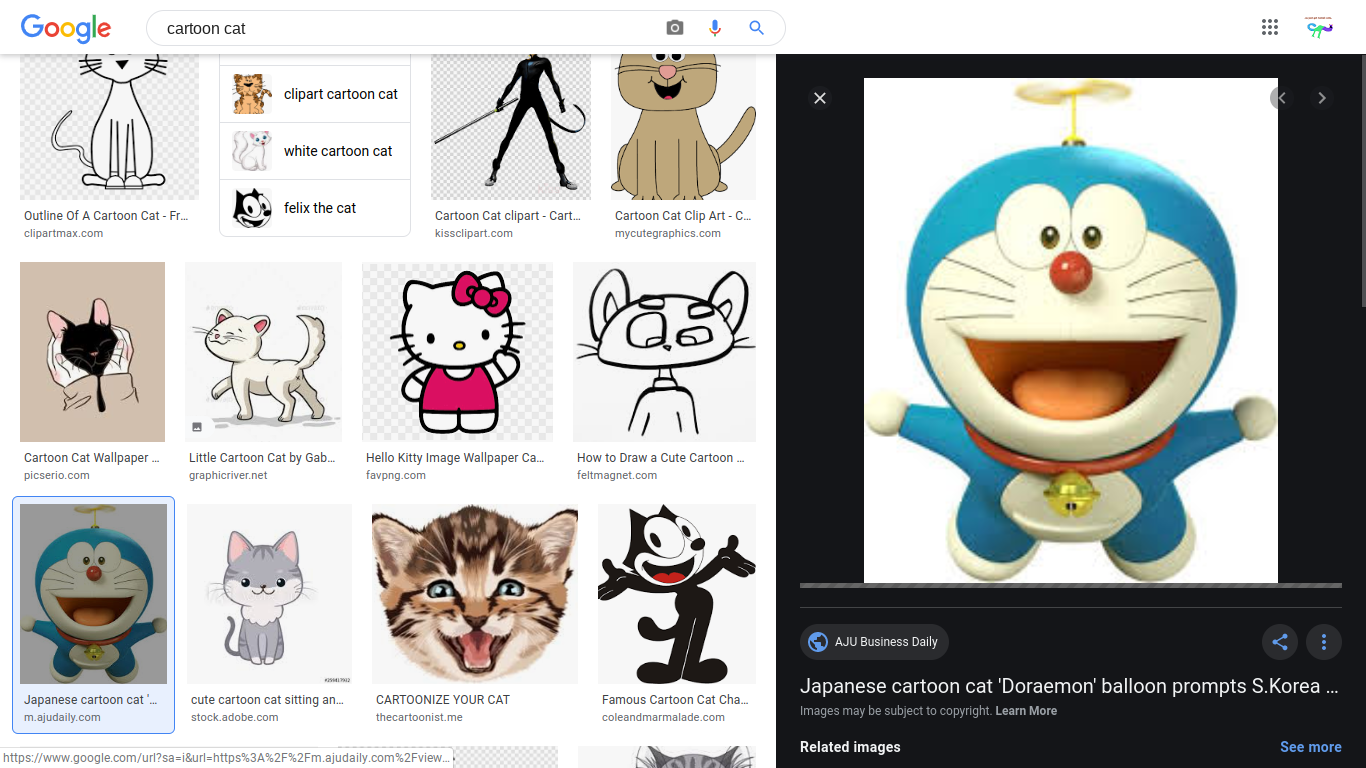Image resolution: width=1366 pixels, height=768 pixels.
Task: Click the coleandmarmalade.com source link
Action: coord(663,717)
